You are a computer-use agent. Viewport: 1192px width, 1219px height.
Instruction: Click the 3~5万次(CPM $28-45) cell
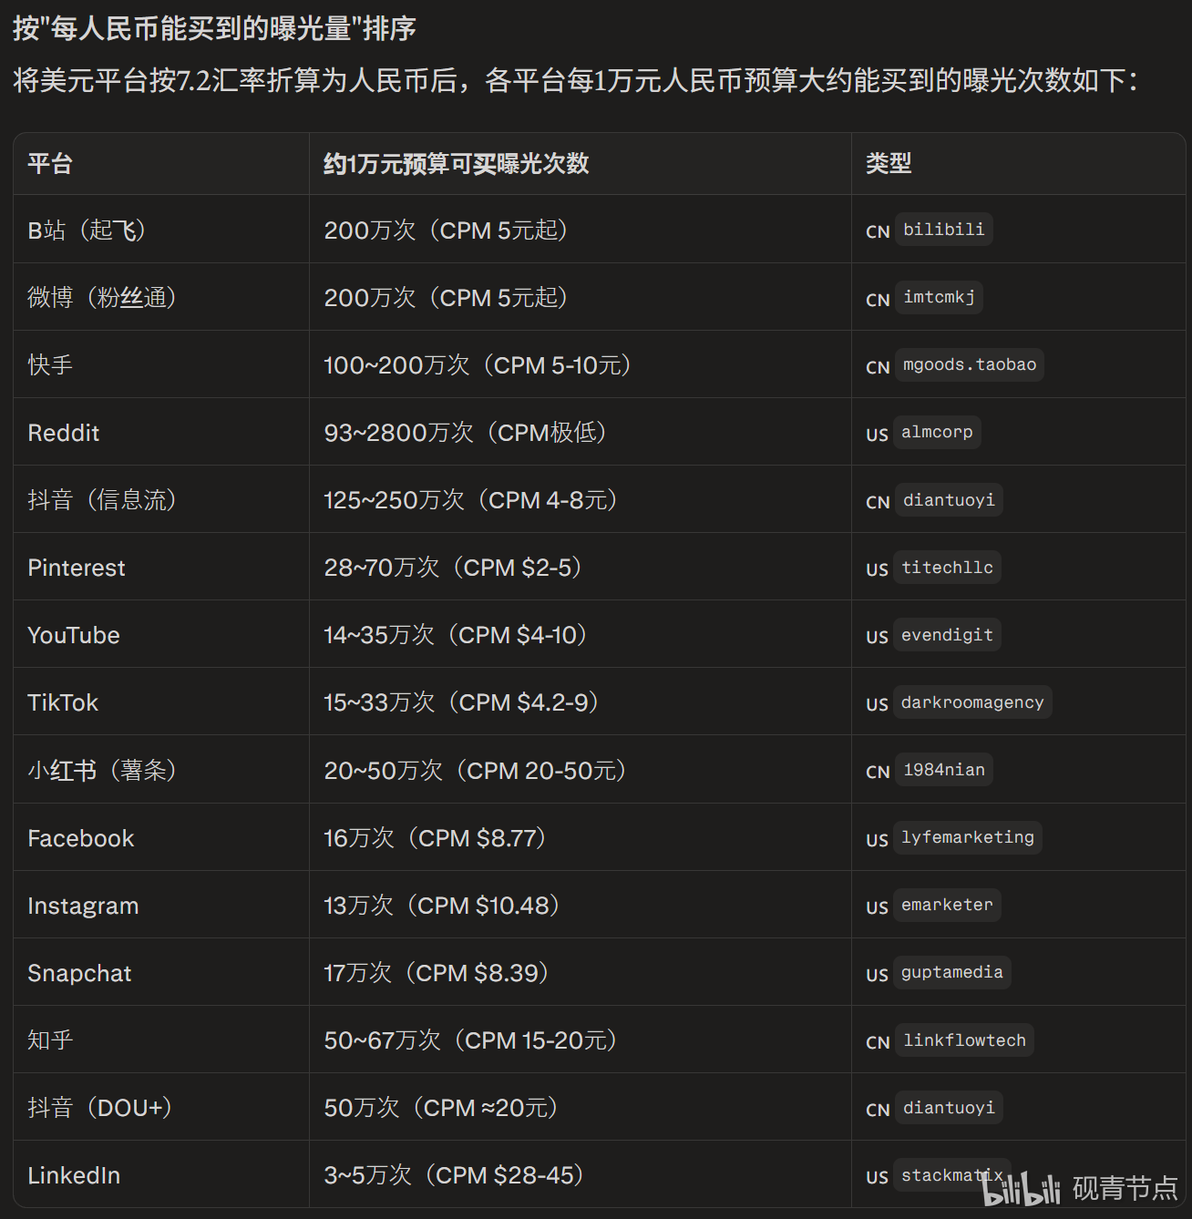(580, 1175)
